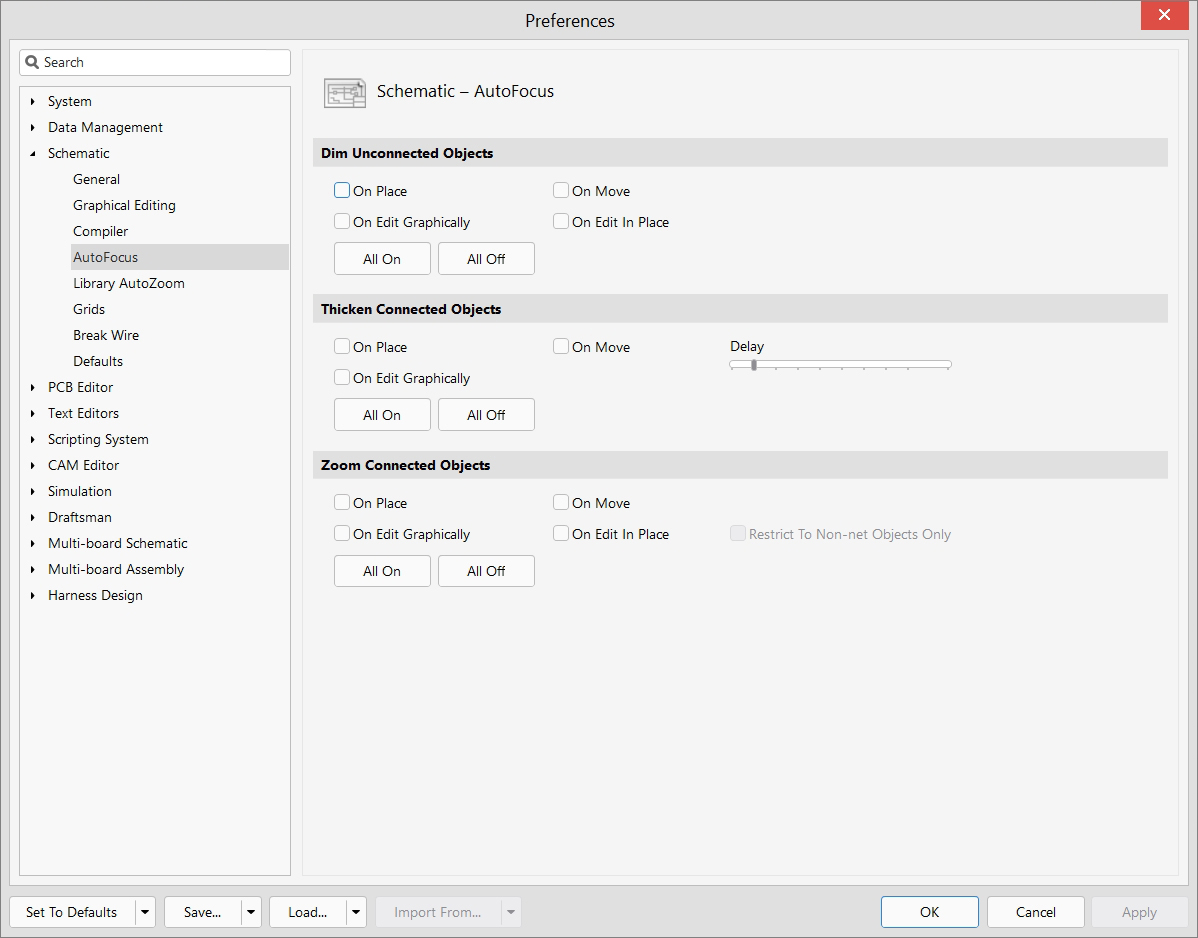Check Thicken Connected On Edit Graphically
Screen dimensions: 1198x938
[342, 377]
